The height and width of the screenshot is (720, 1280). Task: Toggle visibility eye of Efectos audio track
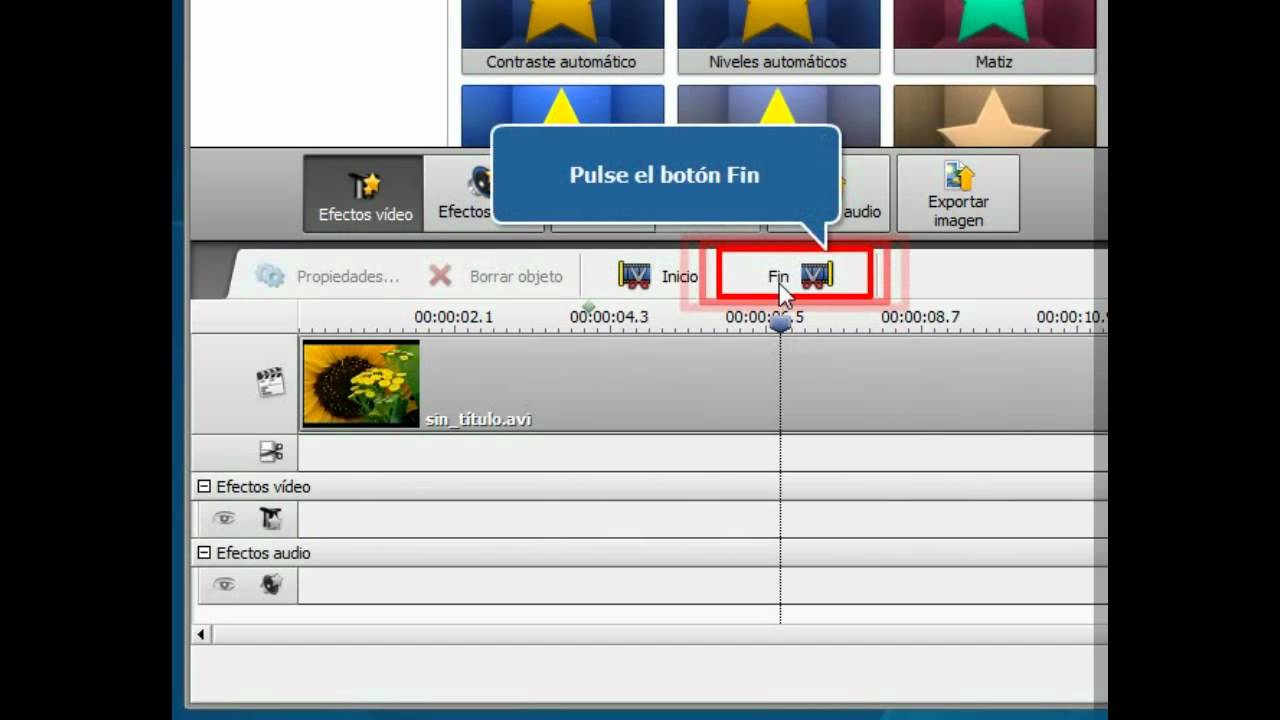pos(224,584)
